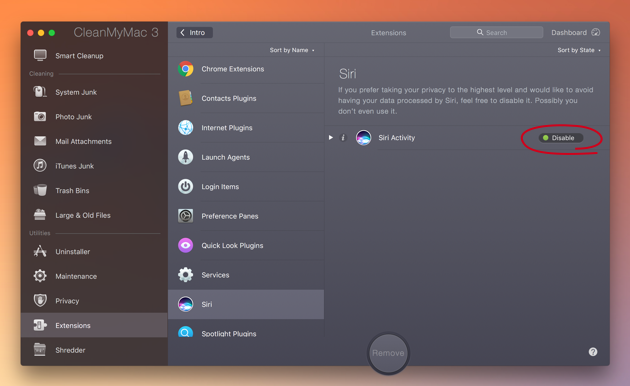The height and width of the screenshot is (386, 630).
Task: Select Preference Panes row text
Action: click(x=230, y=216)
